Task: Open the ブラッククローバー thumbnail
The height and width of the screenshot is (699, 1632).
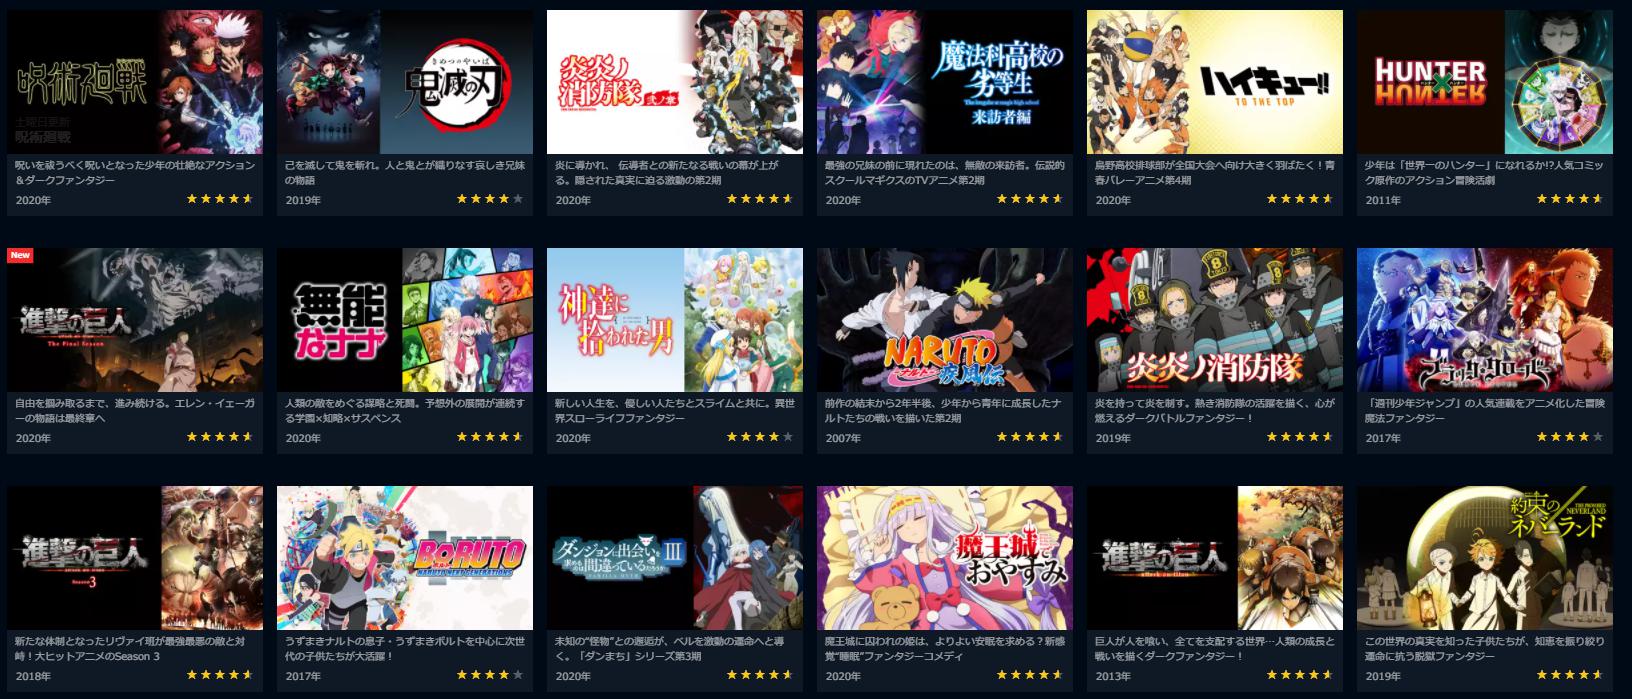Action: 1485,320
